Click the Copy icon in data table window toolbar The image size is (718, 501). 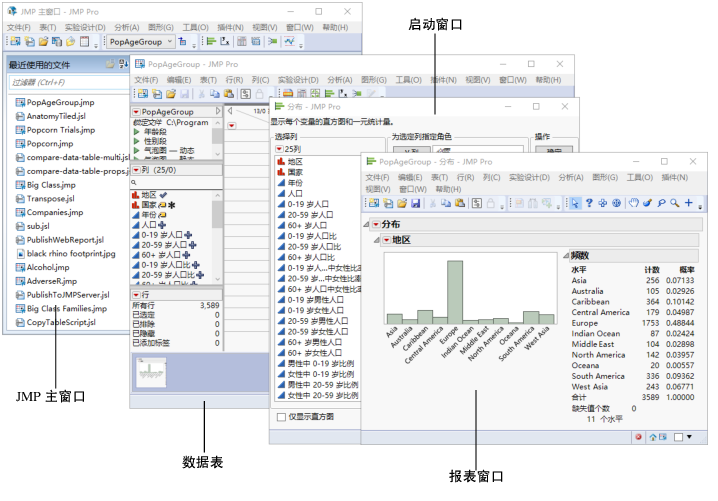215,93
